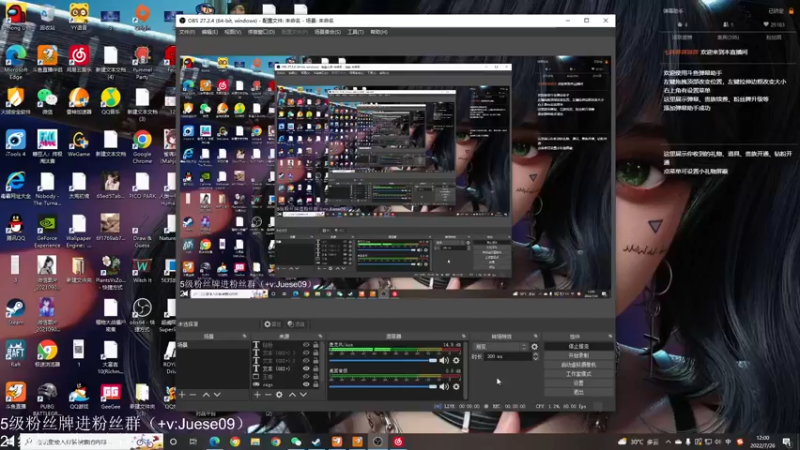Pop out the 场景 dock panel
This screenshot has height=450, width=800.
pyautogui.click(x=244, y=336)
